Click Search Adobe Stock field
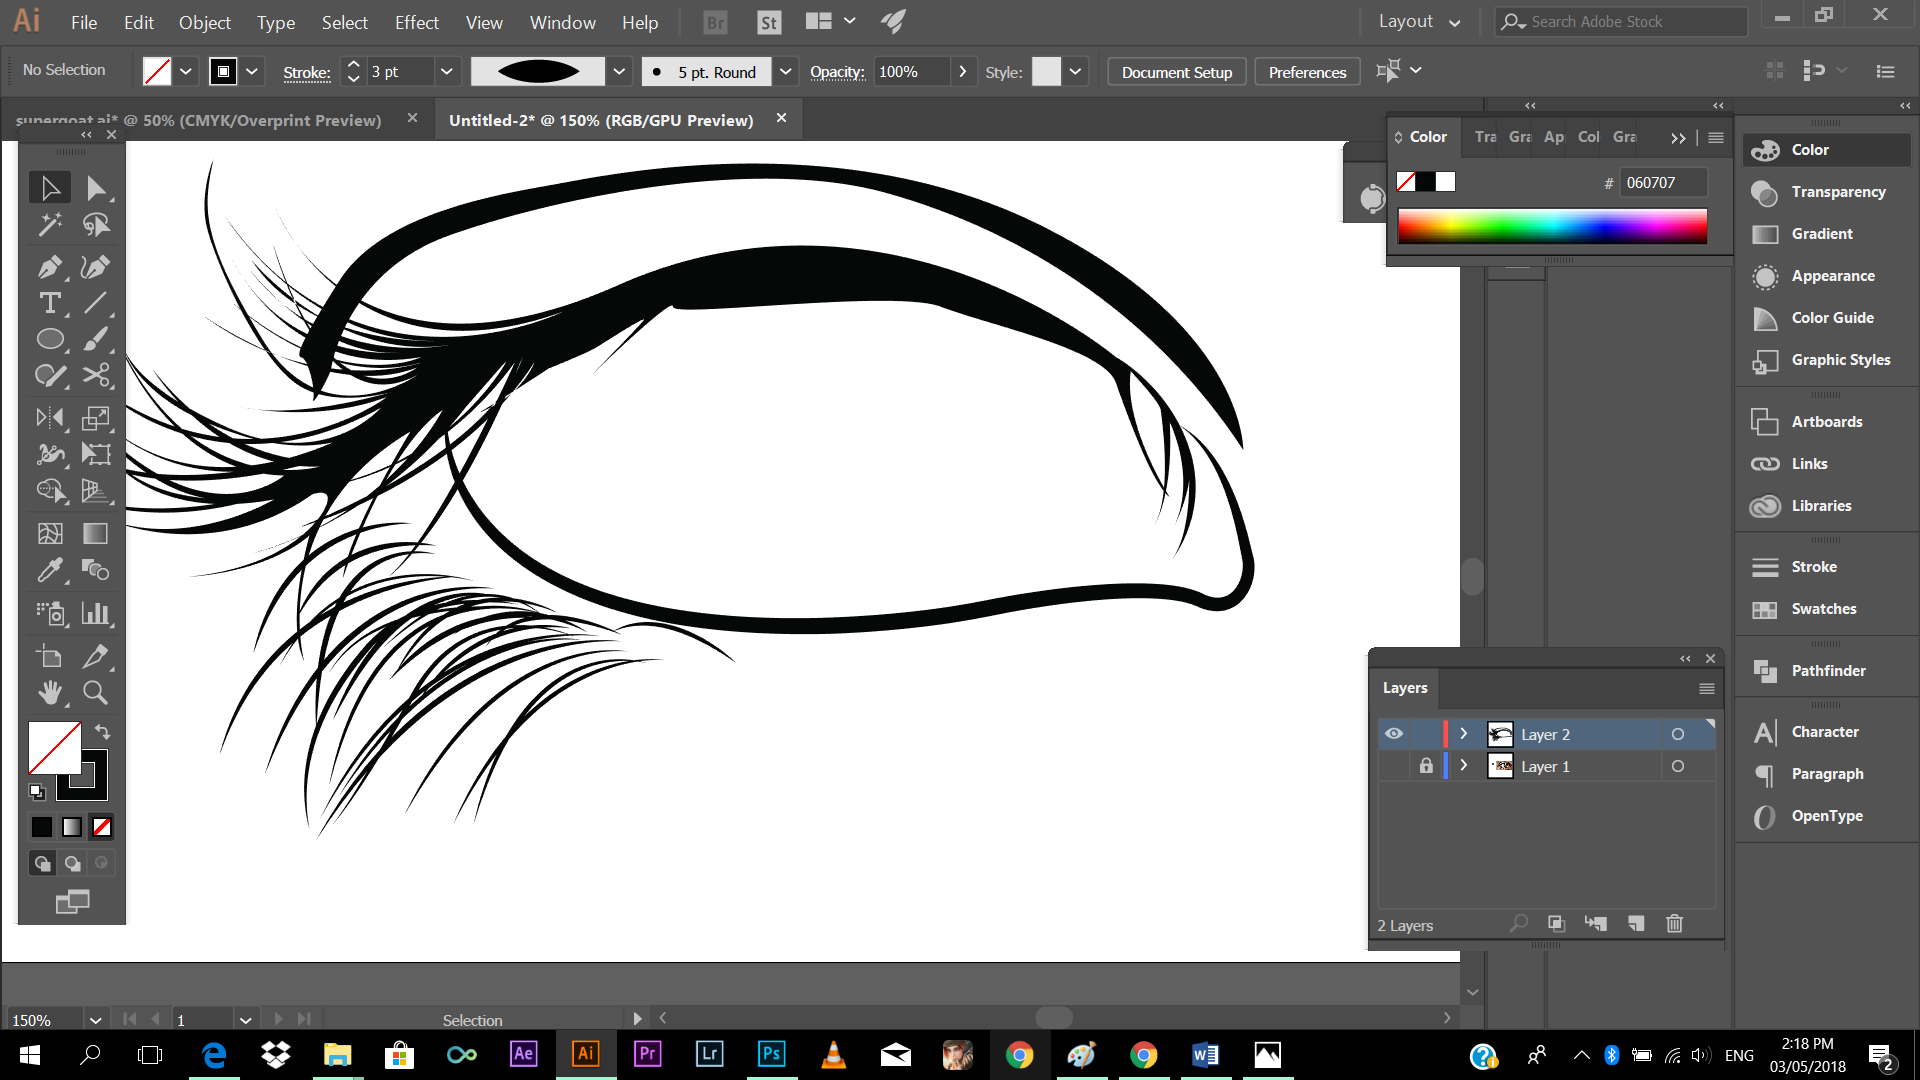Screen dimensions: 1920x1080 pyautogui.click(x=1622, y=21)
